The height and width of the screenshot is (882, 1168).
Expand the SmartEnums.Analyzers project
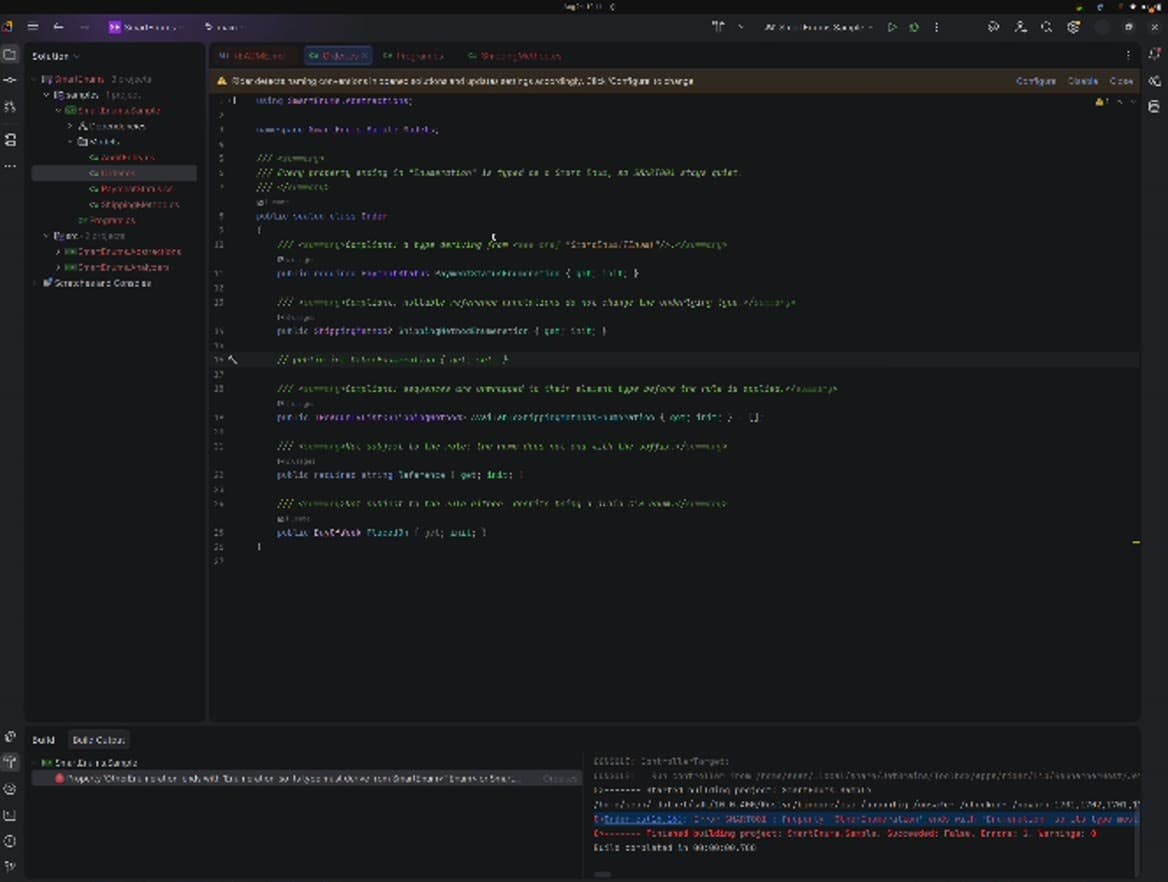58,267
